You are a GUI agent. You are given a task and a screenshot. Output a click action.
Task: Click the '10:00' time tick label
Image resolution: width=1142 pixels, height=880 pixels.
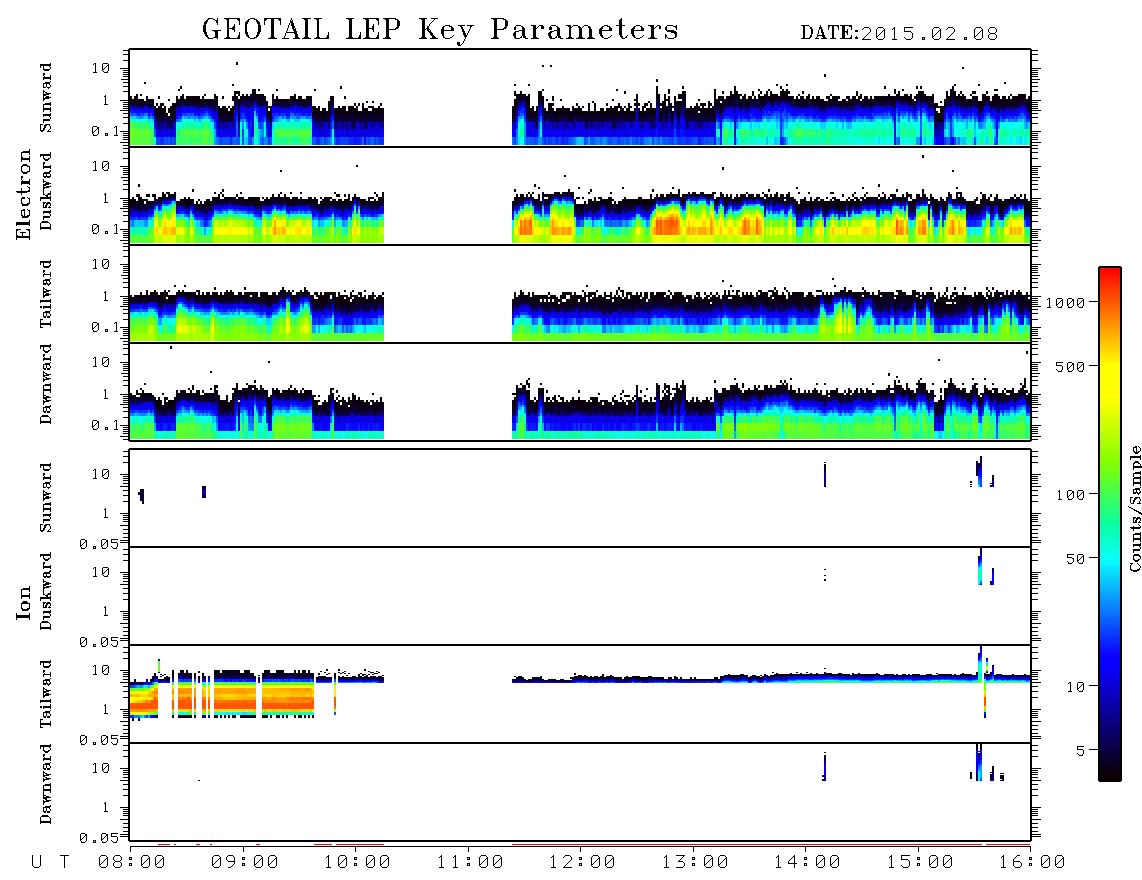tap(357, 863)
